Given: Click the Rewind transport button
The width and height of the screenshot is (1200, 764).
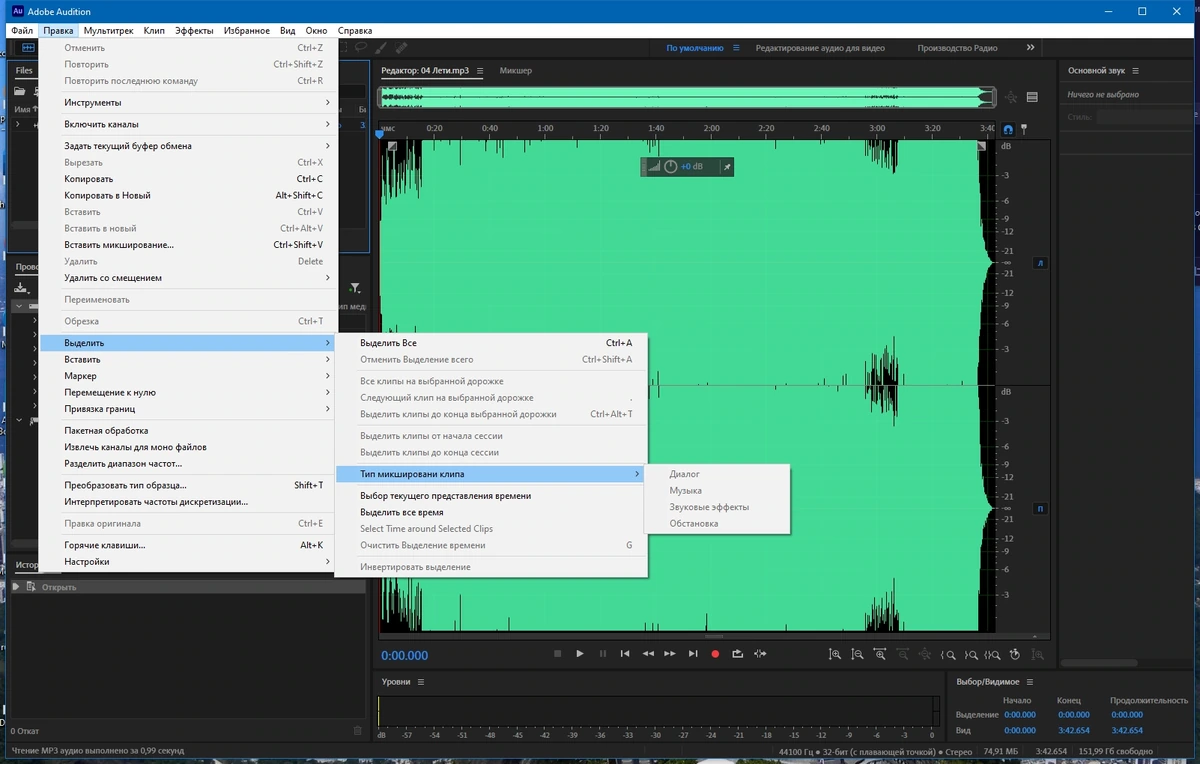Looking at the screenshot, I should click(648, 654).
